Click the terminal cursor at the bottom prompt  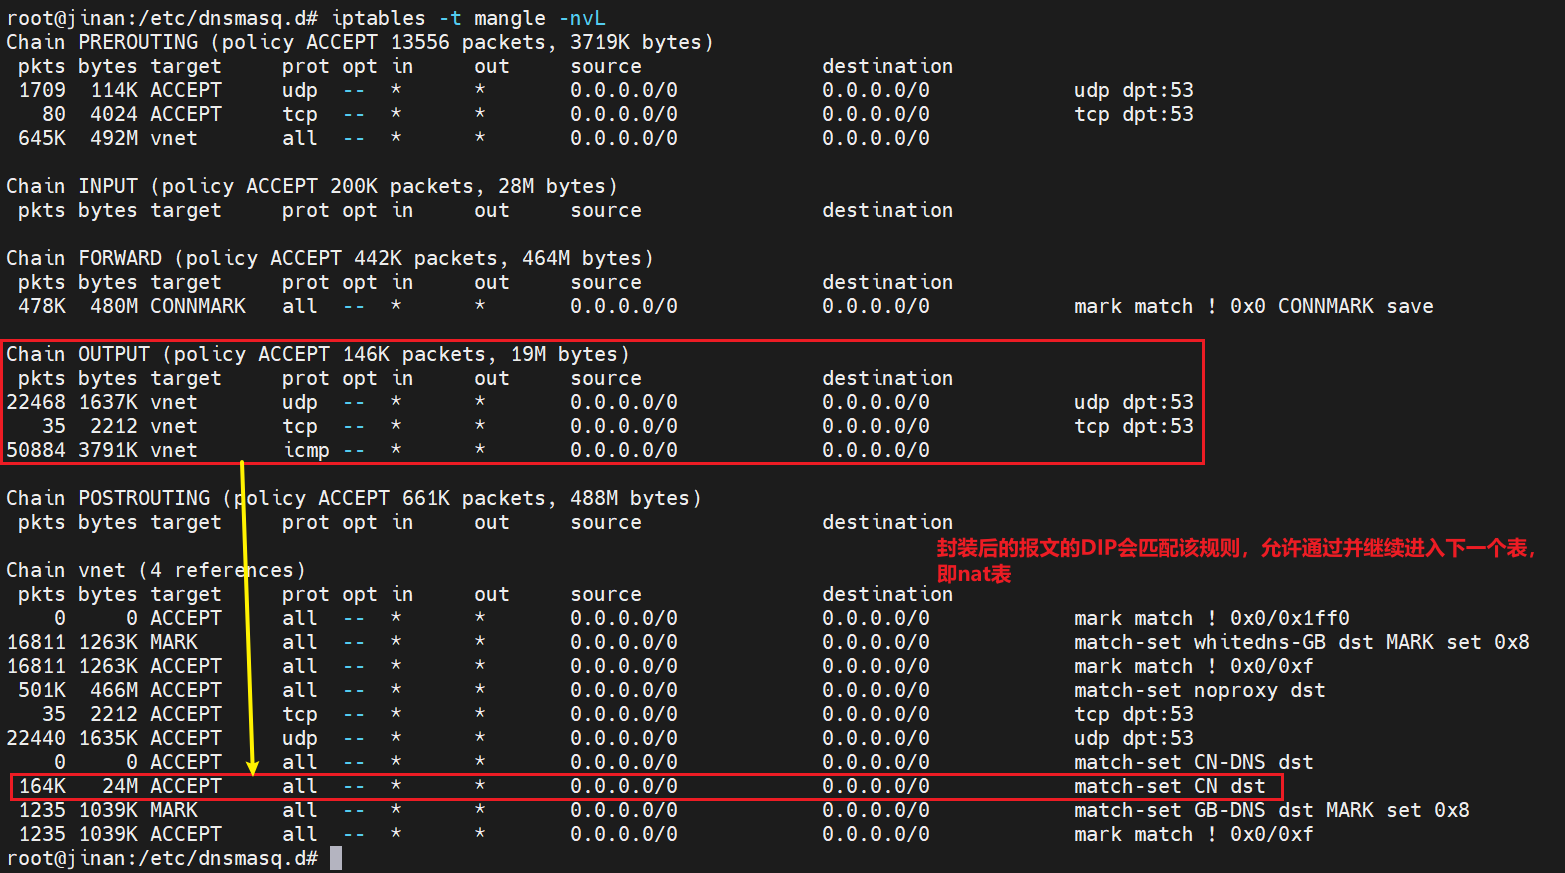point(336,858)
